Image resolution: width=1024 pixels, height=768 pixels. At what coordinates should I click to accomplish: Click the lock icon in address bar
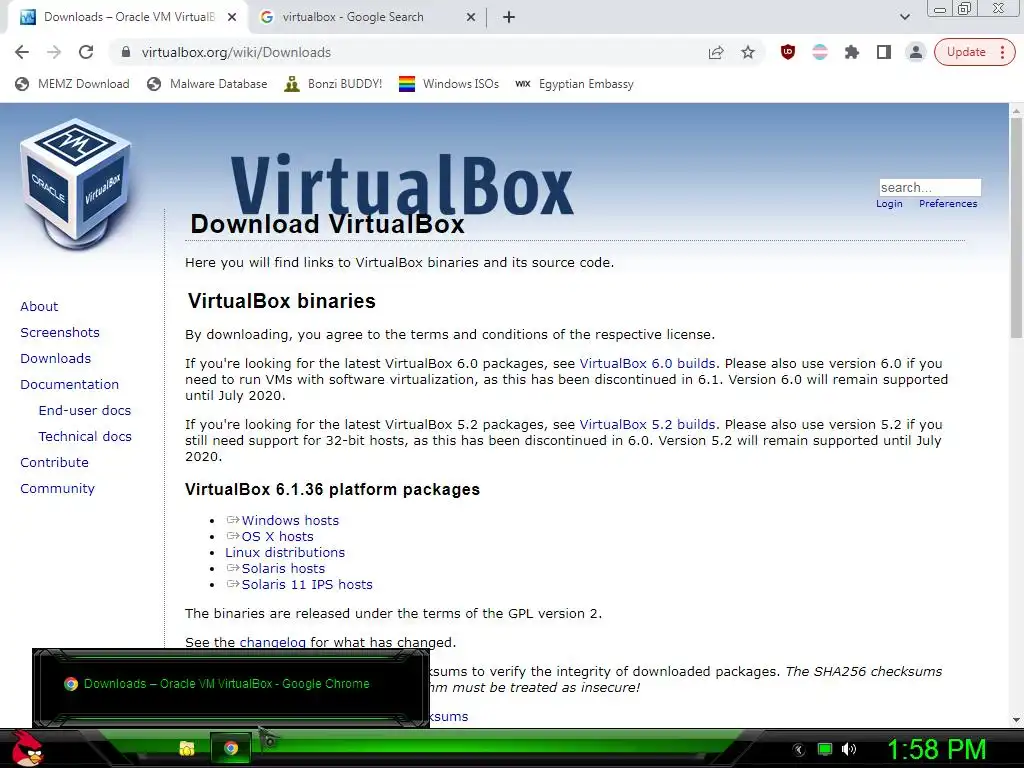(126, 52)
